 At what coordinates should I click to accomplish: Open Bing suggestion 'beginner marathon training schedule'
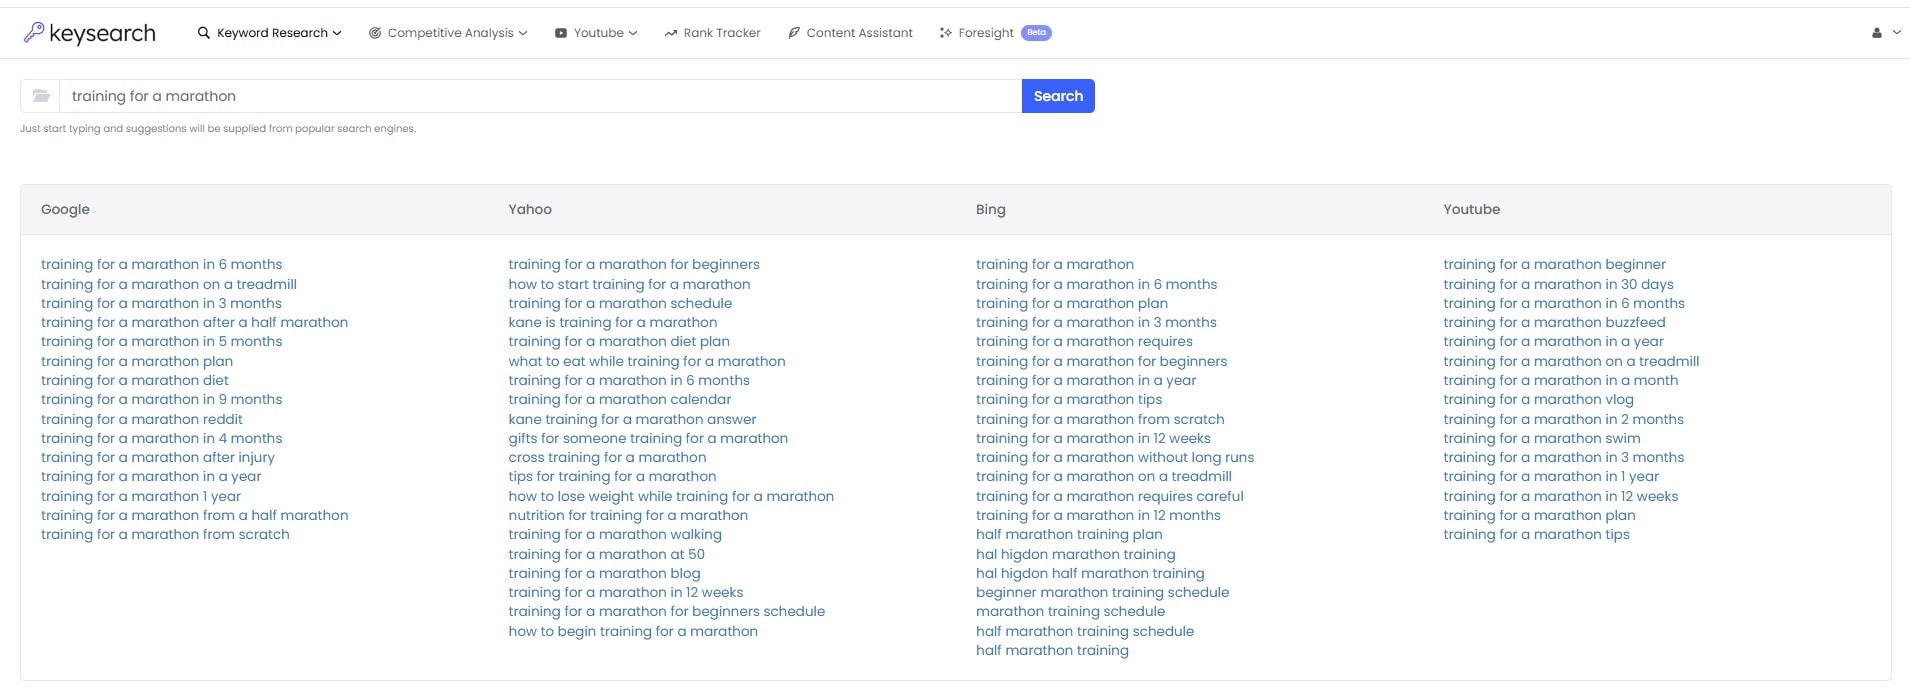[1103, 592]
